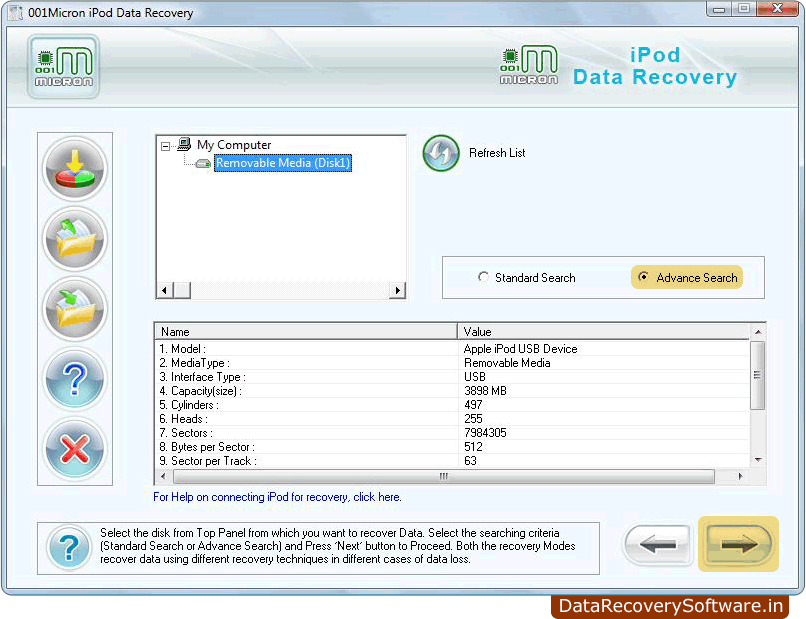Click the tree panel left scroll arrow
The width and height of the screenshot is (806, 619).
click(x=164, y=290)
